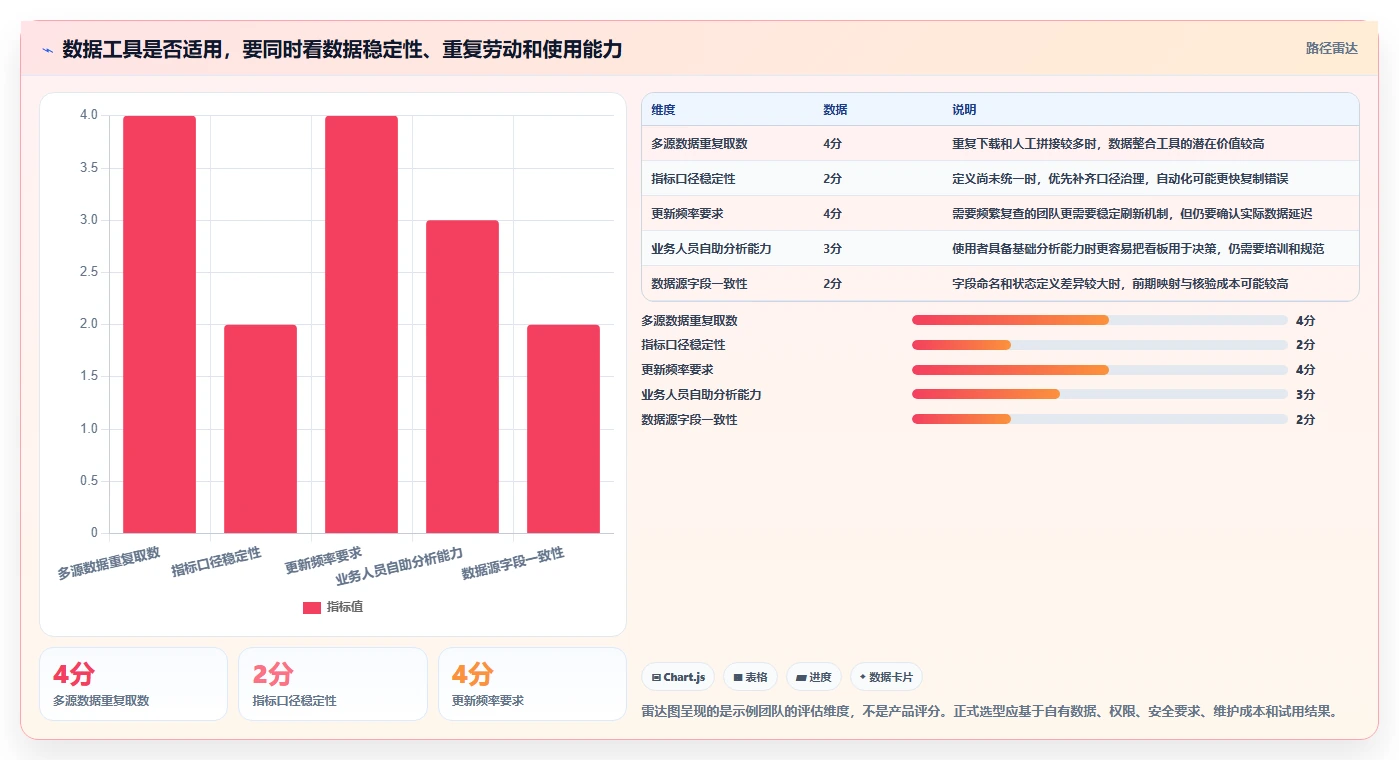The height and width of the screenshot is (760, 1399).
Task: Click the lightning icon beside the title
Action: [47, 49]
